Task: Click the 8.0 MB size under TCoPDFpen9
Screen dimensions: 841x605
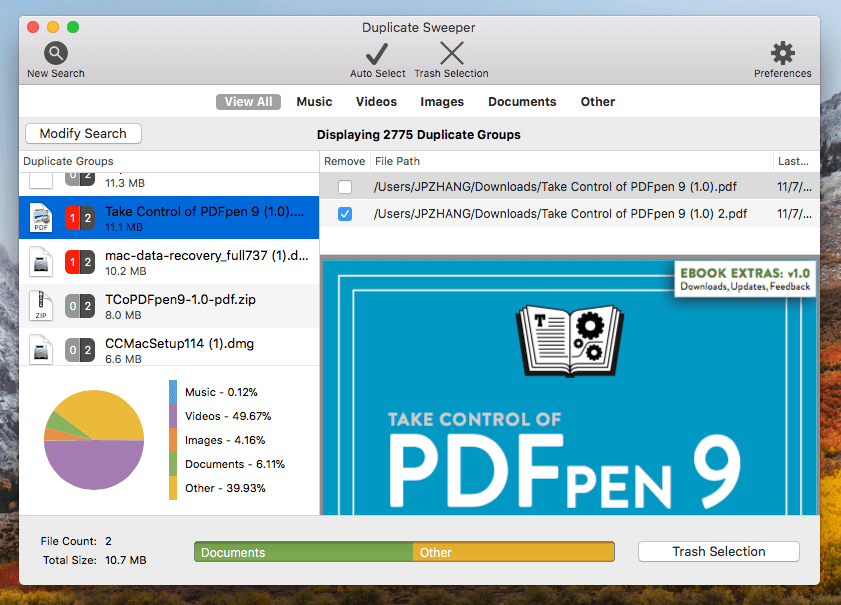Action: (123, 315)
